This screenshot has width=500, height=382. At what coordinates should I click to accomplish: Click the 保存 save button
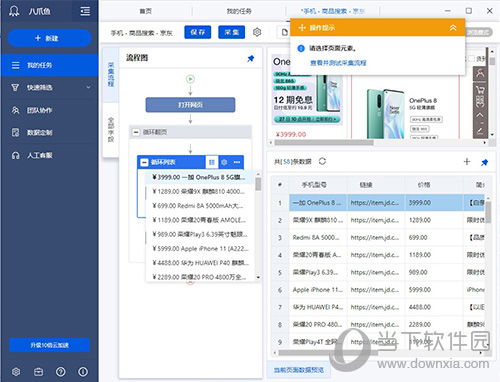pos(198,32)
